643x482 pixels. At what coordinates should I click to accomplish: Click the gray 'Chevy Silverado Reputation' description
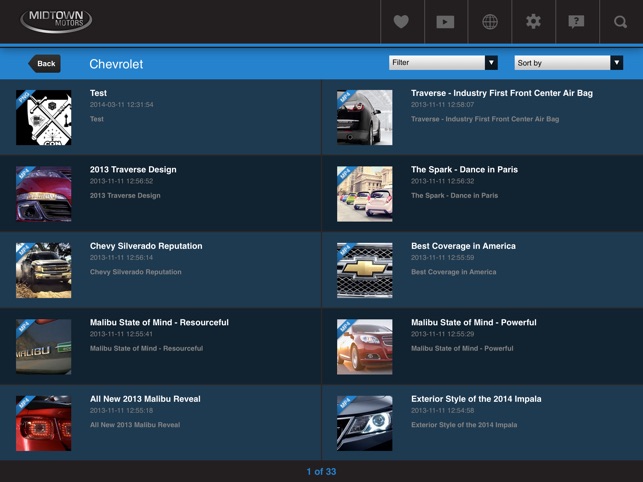(135, 272)
